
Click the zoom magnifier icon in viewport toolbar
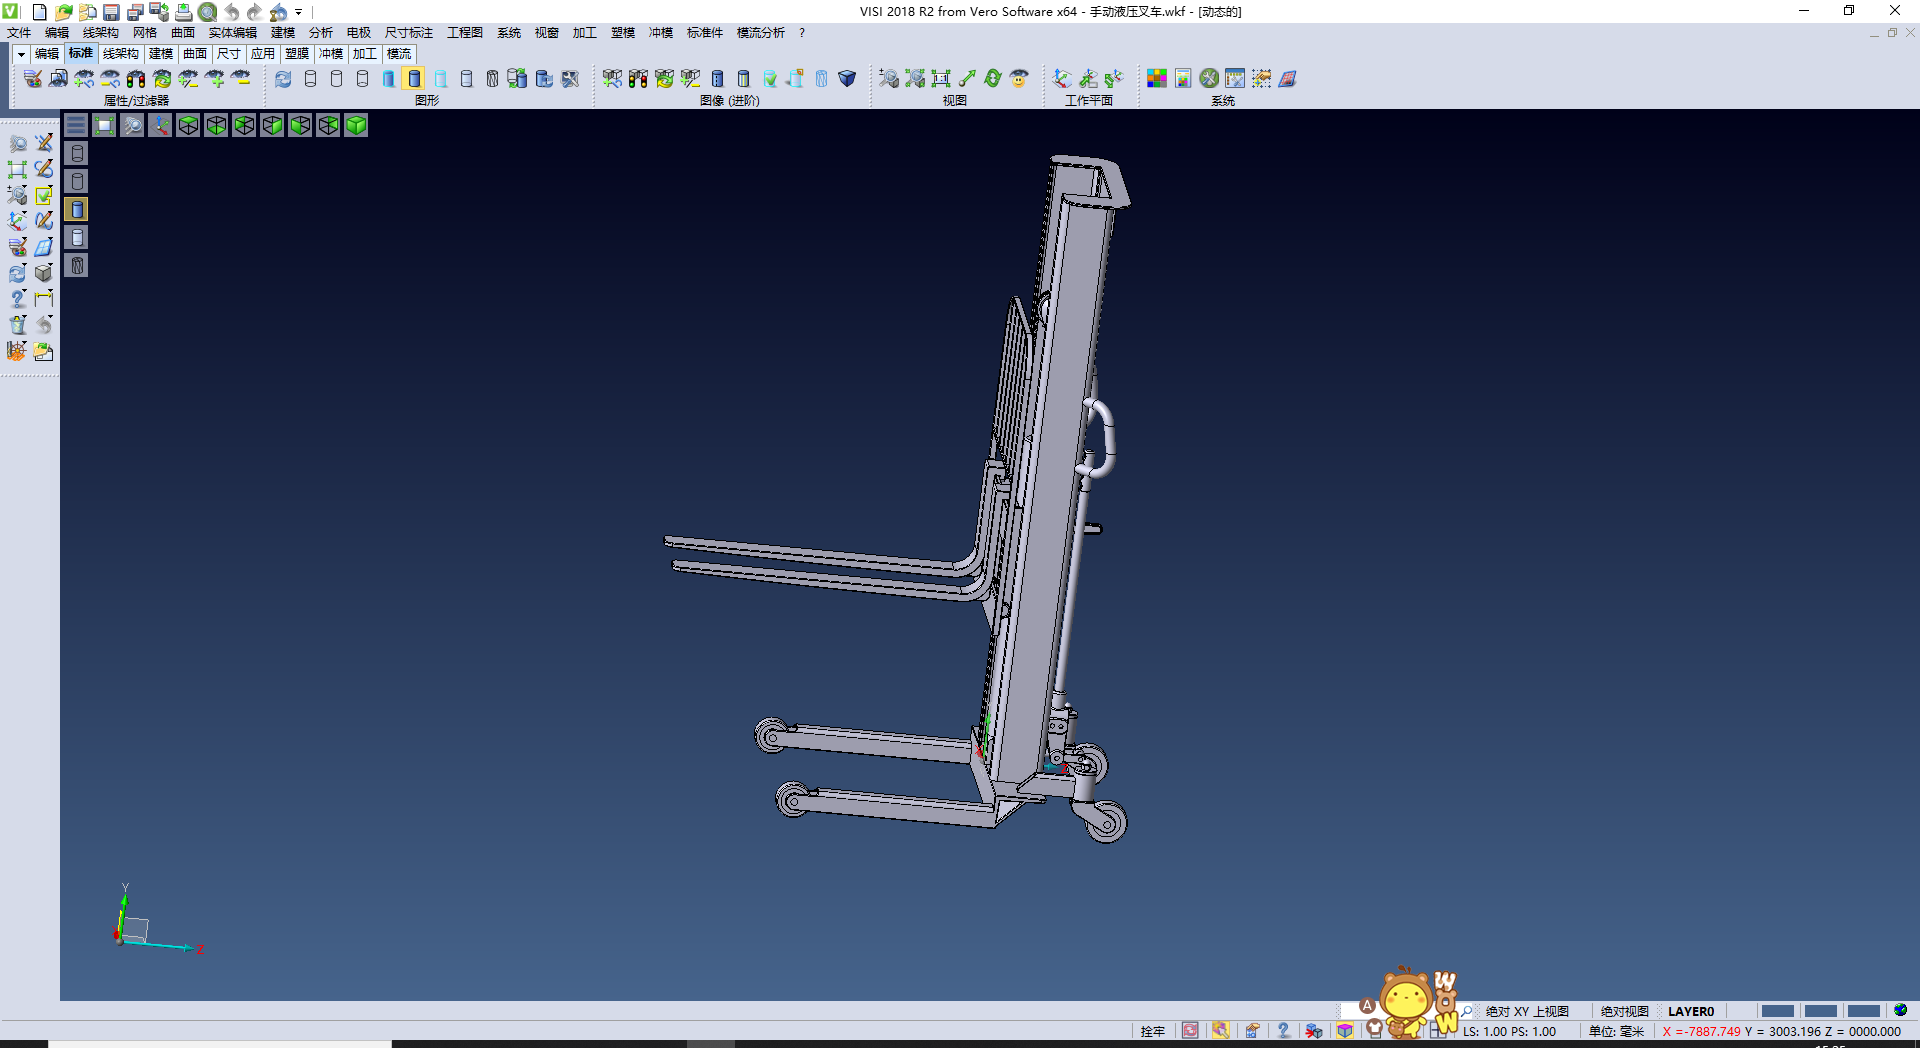[x=132, y=125]
